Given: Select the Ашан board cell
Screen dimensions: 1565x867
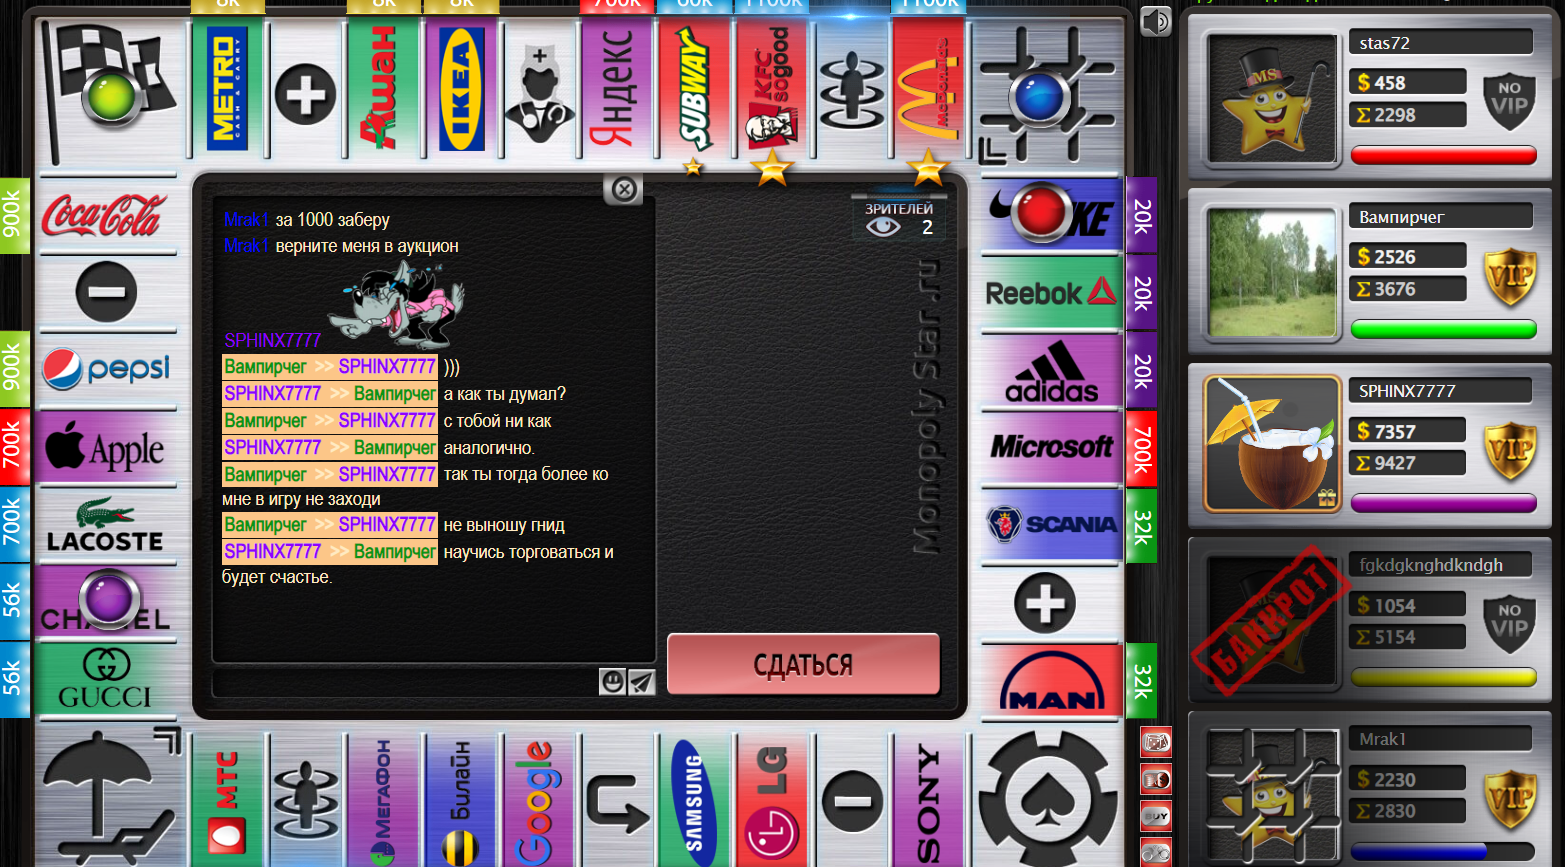Looking at the screenshot, I should click(x=383, y=88).
